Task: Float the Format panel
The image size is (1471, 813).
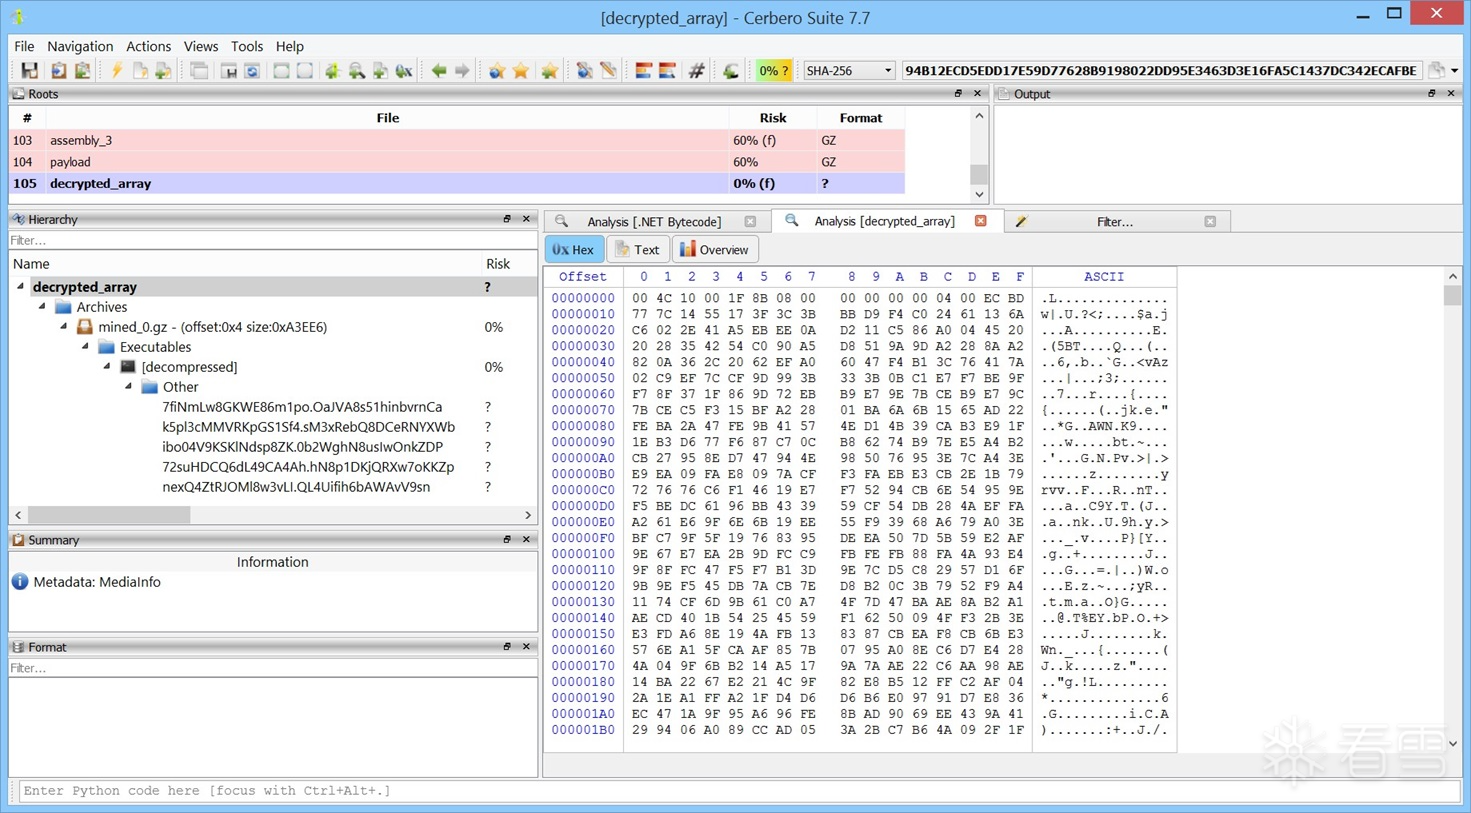Action: tap(507, 647)
